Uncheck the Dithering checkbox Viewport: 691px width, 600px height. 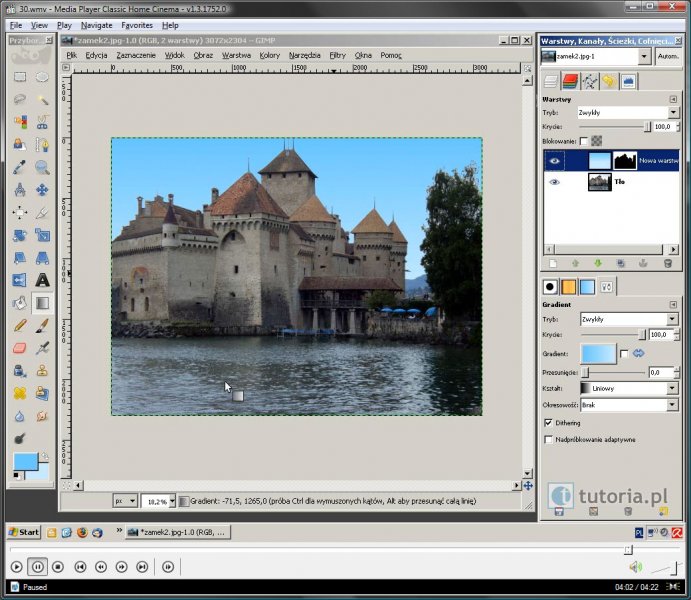(548, 423)
